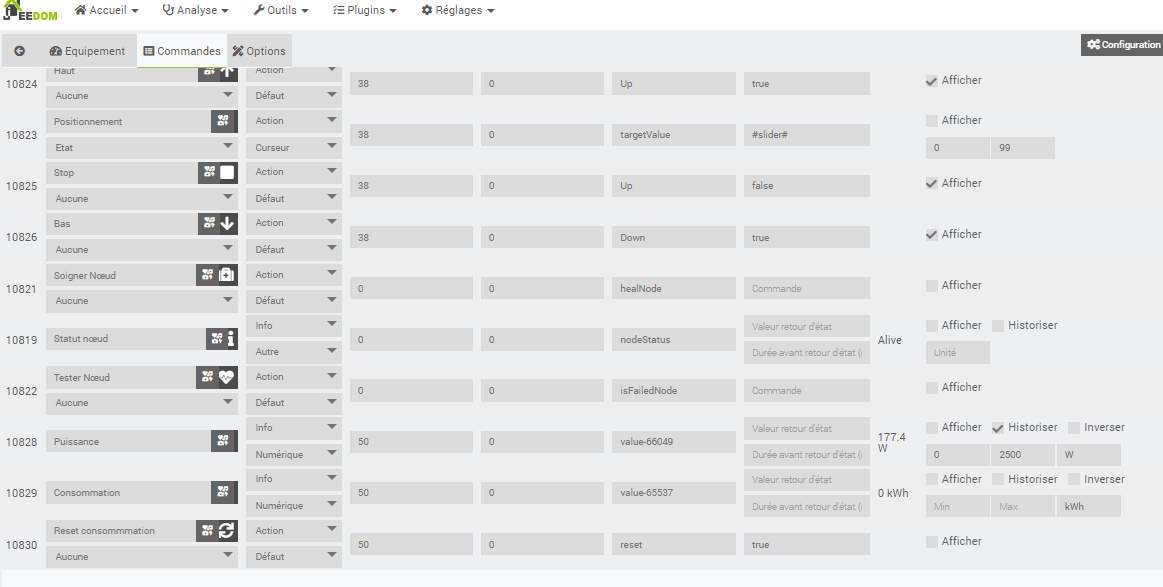Viewport: 1163px width, 587px height.
Task: Click the 2500 max value field for Puissance
Action: (1023, 455)
